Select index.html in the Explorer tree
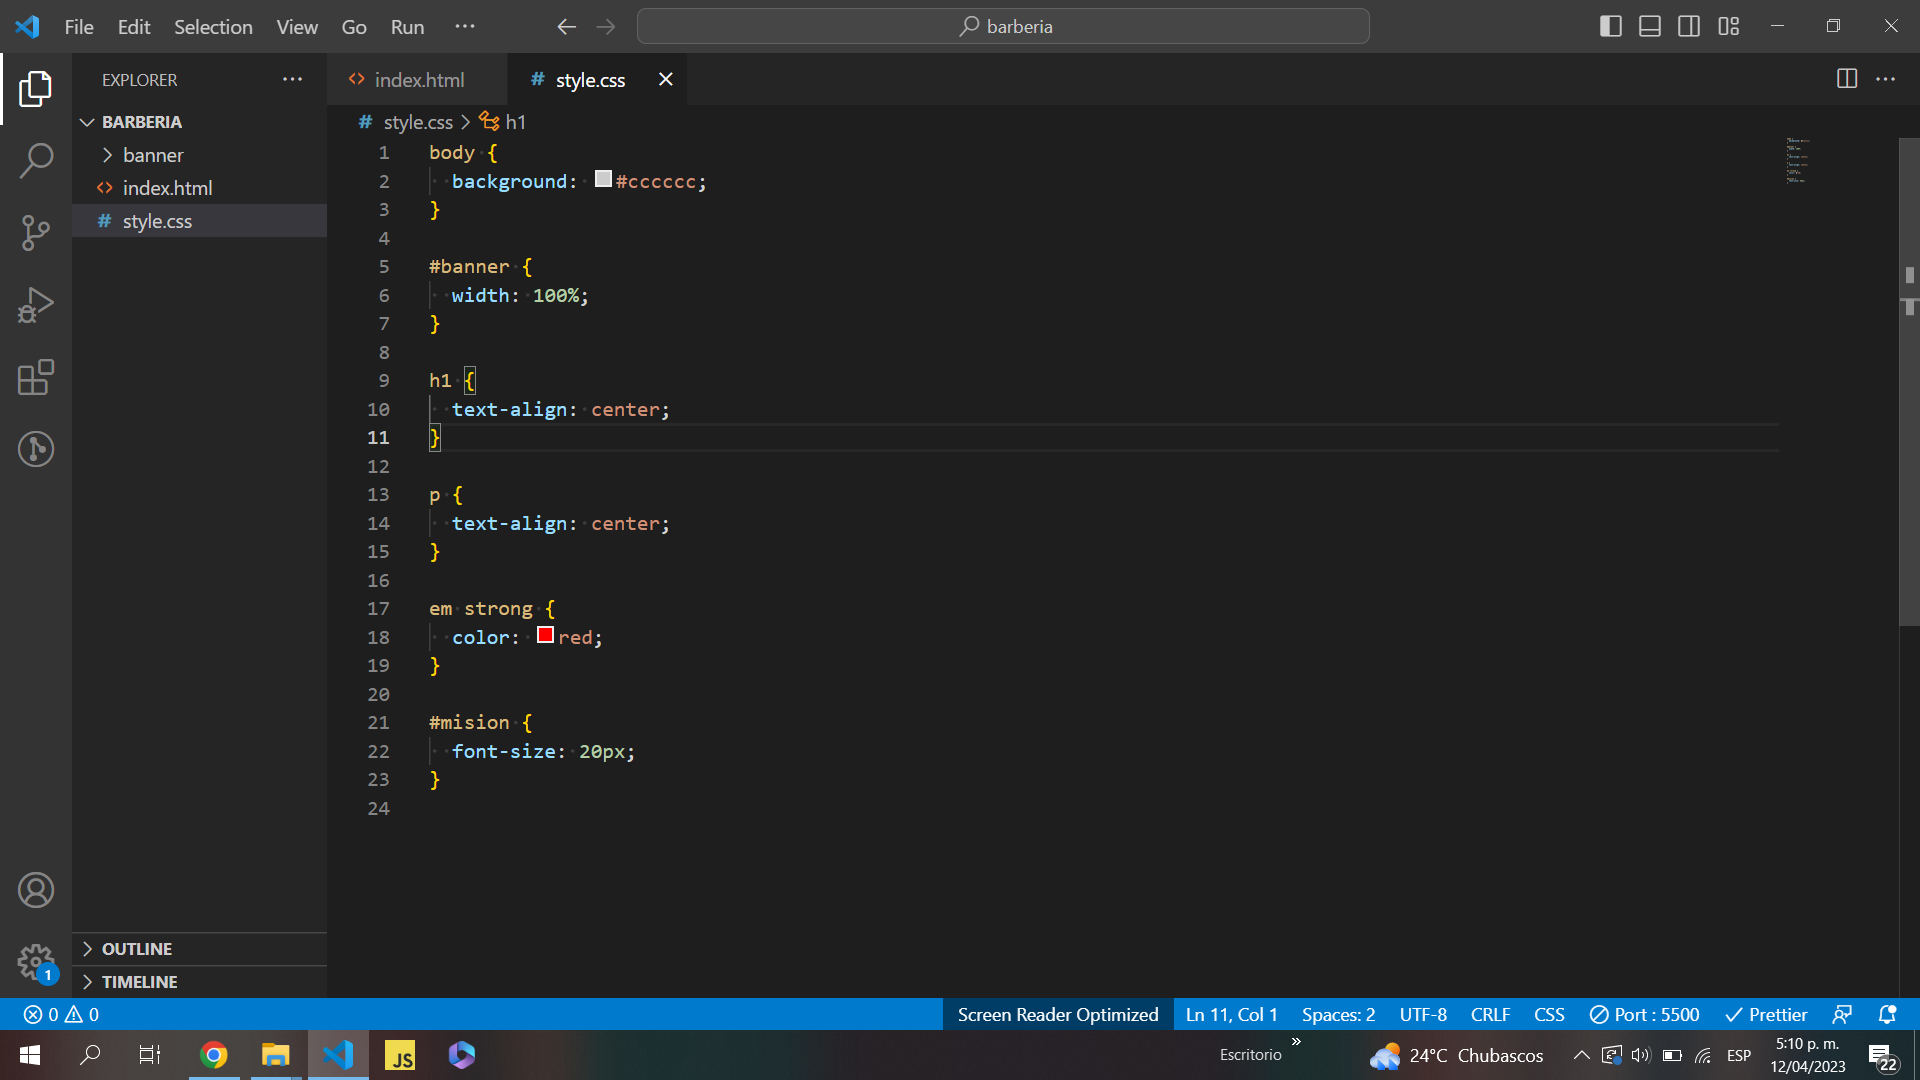Screen dimensions: 1920x1080 [200, 188]
